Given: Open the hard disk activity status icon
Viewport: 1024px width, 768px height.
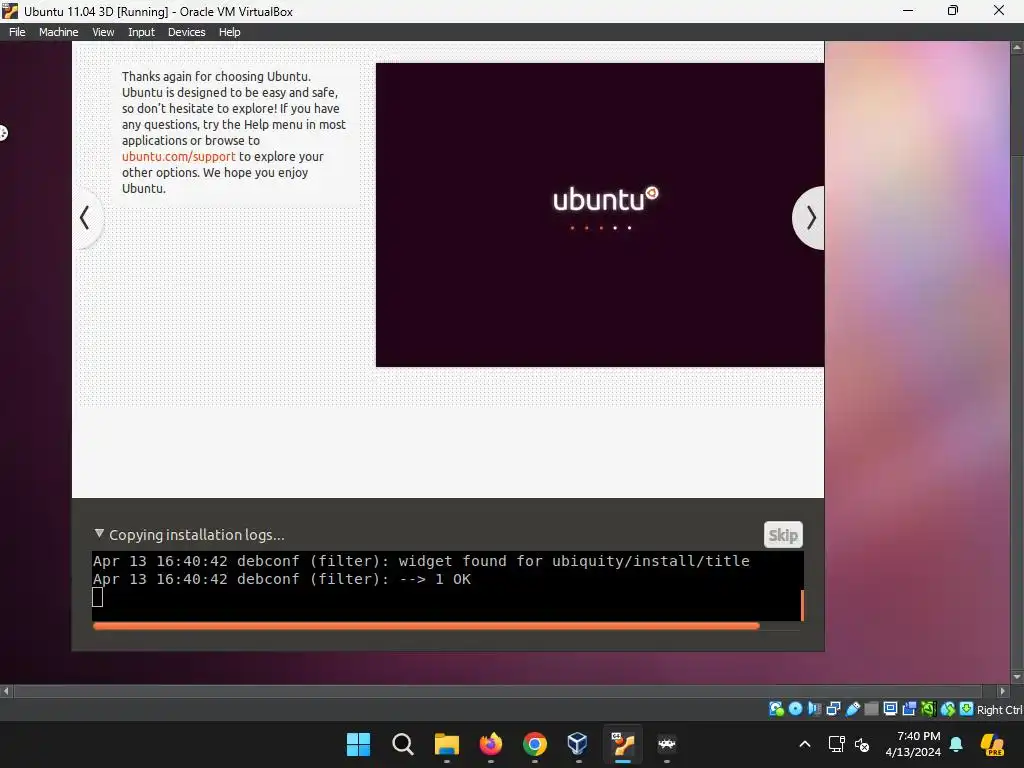Looking at the screenshot, I should (x=776, y=709).
